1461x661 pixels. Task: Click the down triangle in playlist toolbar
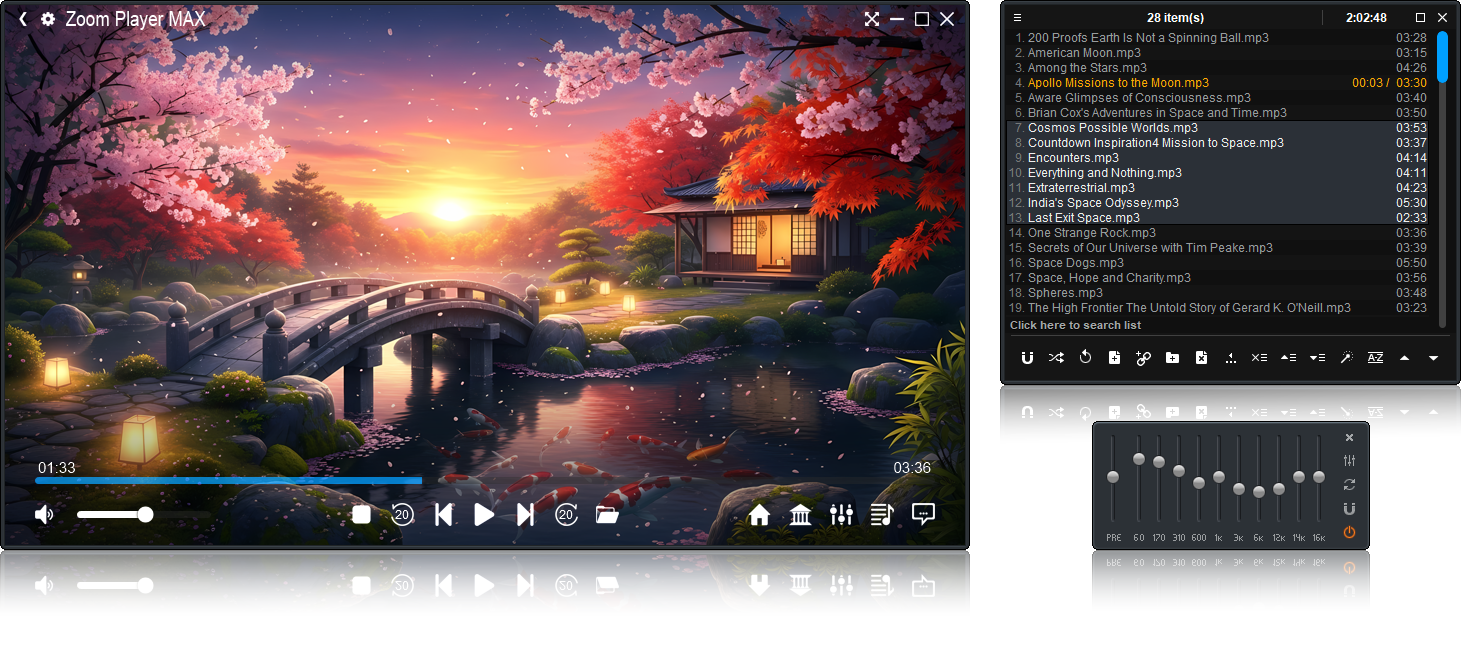tap(1433, 358)
